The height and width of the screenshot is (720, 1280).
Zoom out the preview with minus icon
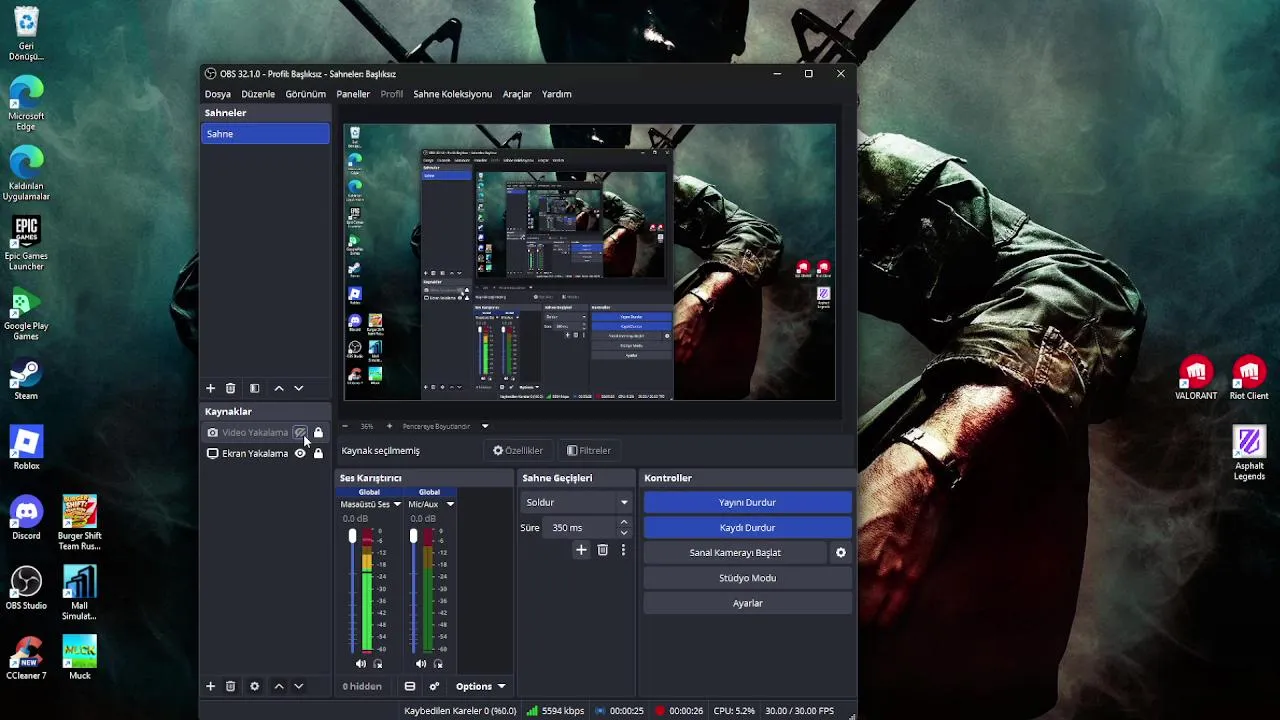point(345,426)
